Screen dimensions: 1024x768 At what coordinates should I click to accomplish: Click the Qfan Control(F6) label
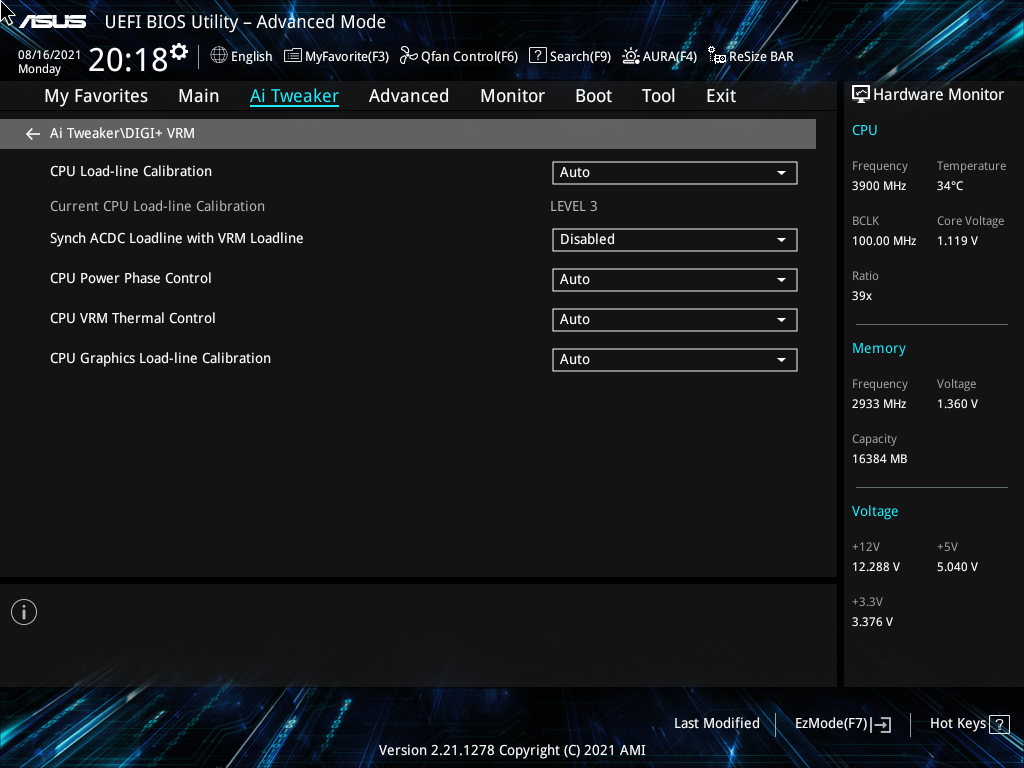470,57
